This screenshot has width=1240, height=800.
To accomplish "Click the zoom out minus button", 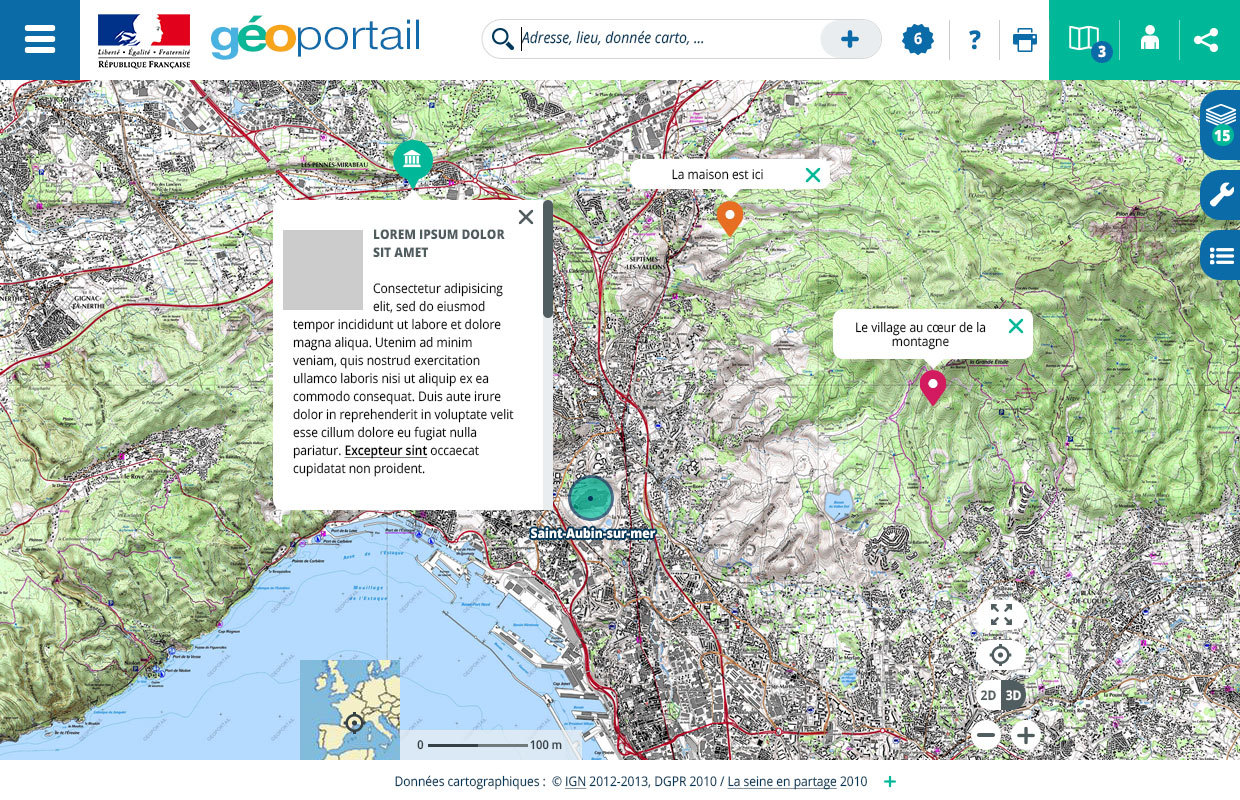I will pos(985,736).
